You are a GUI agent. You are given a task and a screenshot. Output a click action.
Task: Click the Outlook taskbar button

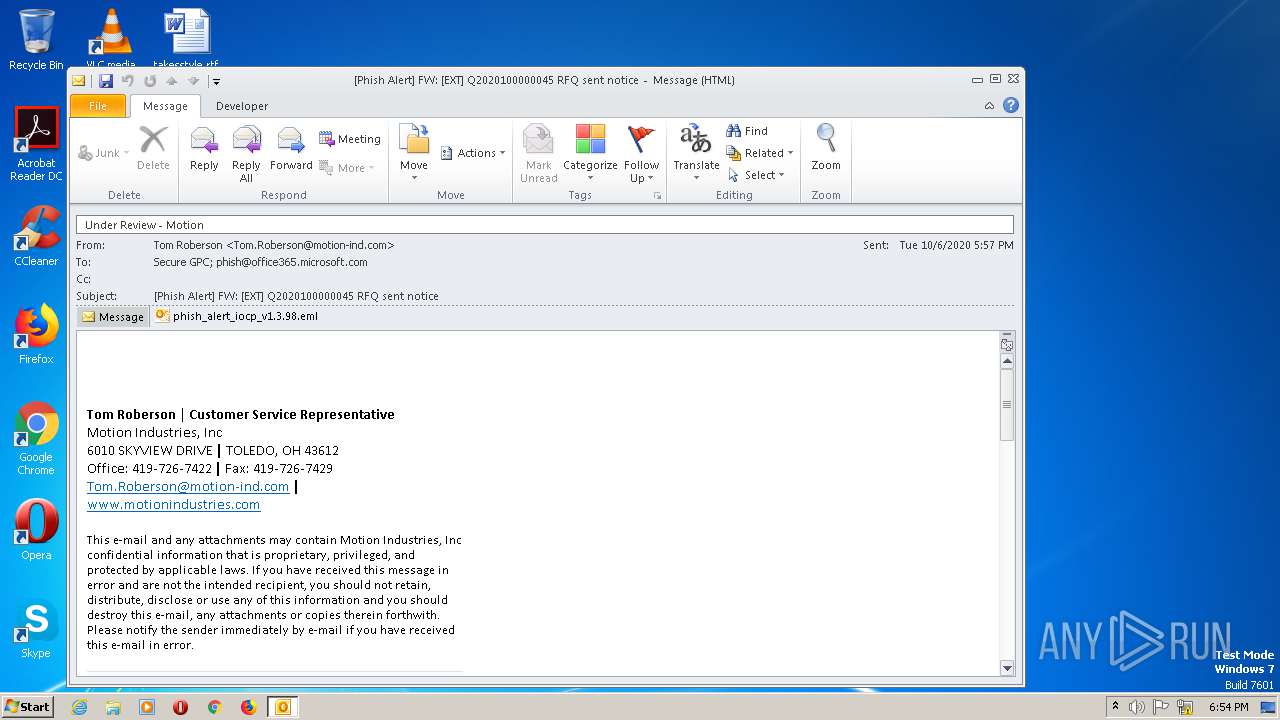pos(283,707)
